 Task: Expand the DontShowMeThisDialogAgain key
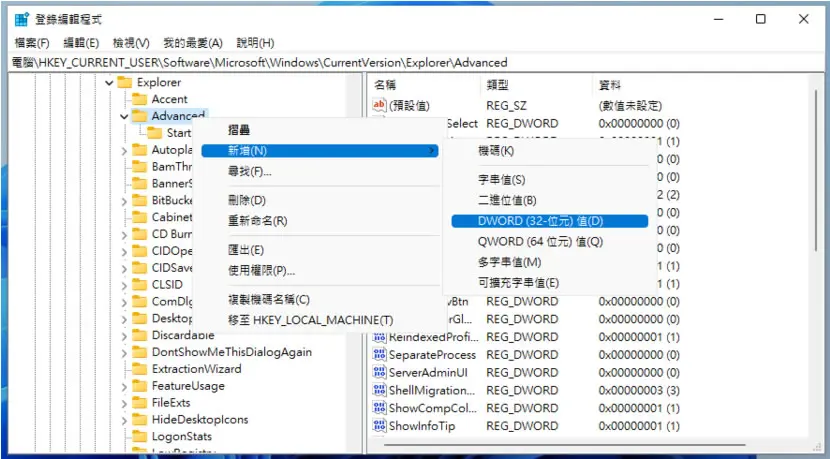pos(124,353)
